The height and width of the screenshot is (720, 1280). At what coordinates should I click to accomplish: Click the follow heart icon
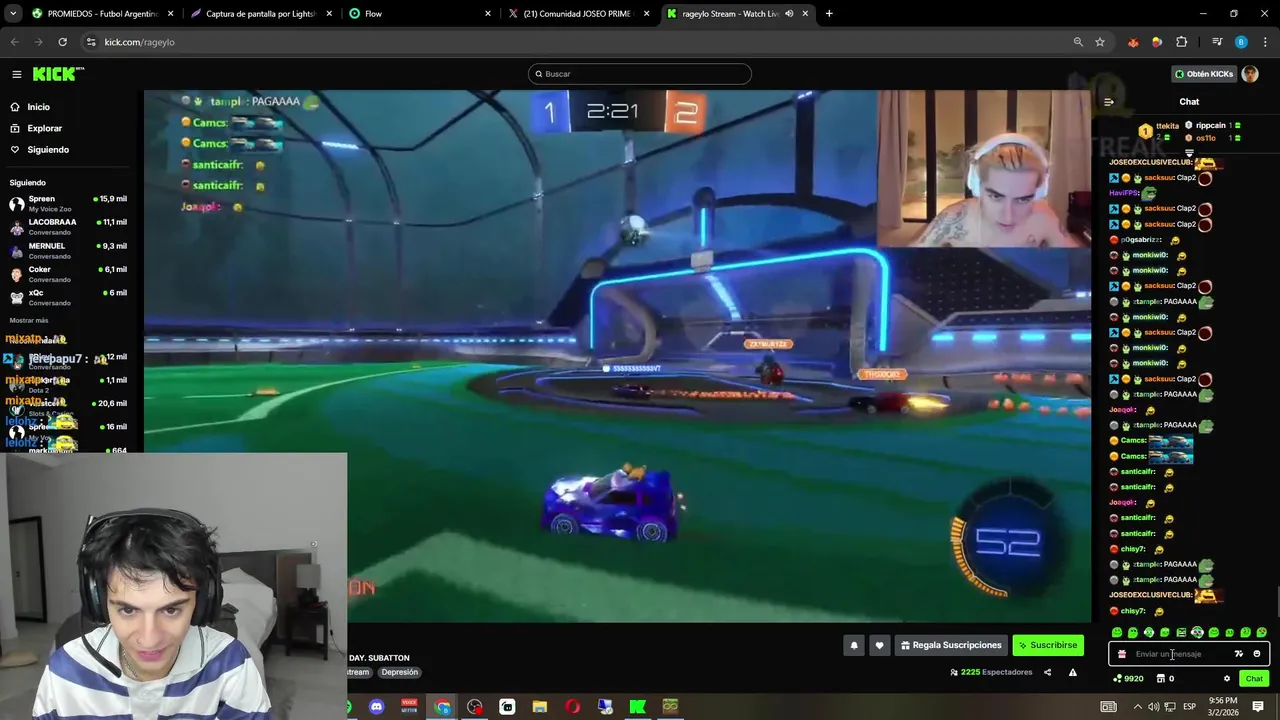click(x=879, y=646)
